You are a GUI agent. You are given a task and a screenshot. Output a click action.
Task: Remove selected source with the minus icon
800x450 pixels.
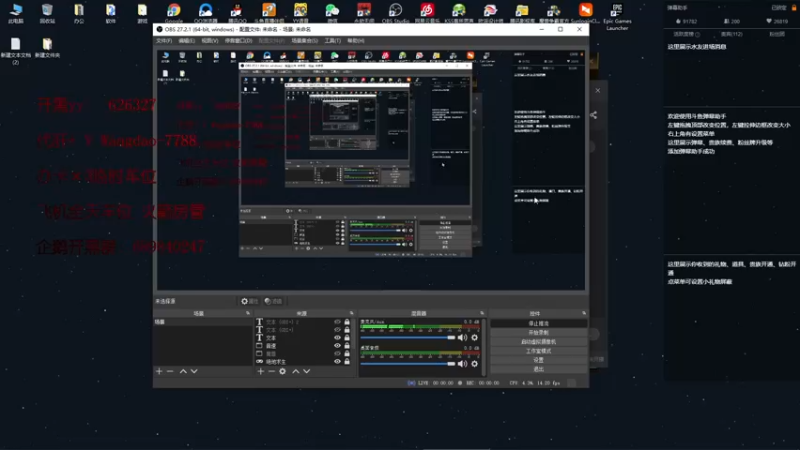point(271,371)
